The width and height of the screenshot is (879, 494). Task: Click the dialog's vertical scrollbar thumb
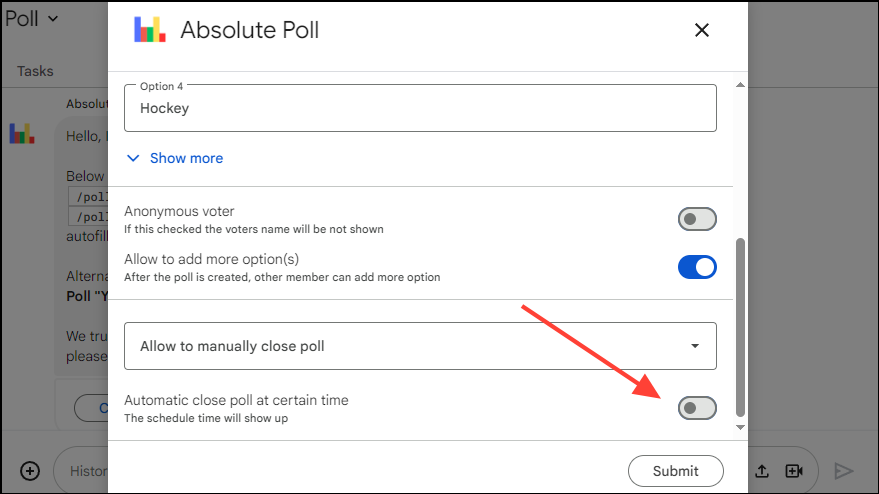tap(740, 326)
